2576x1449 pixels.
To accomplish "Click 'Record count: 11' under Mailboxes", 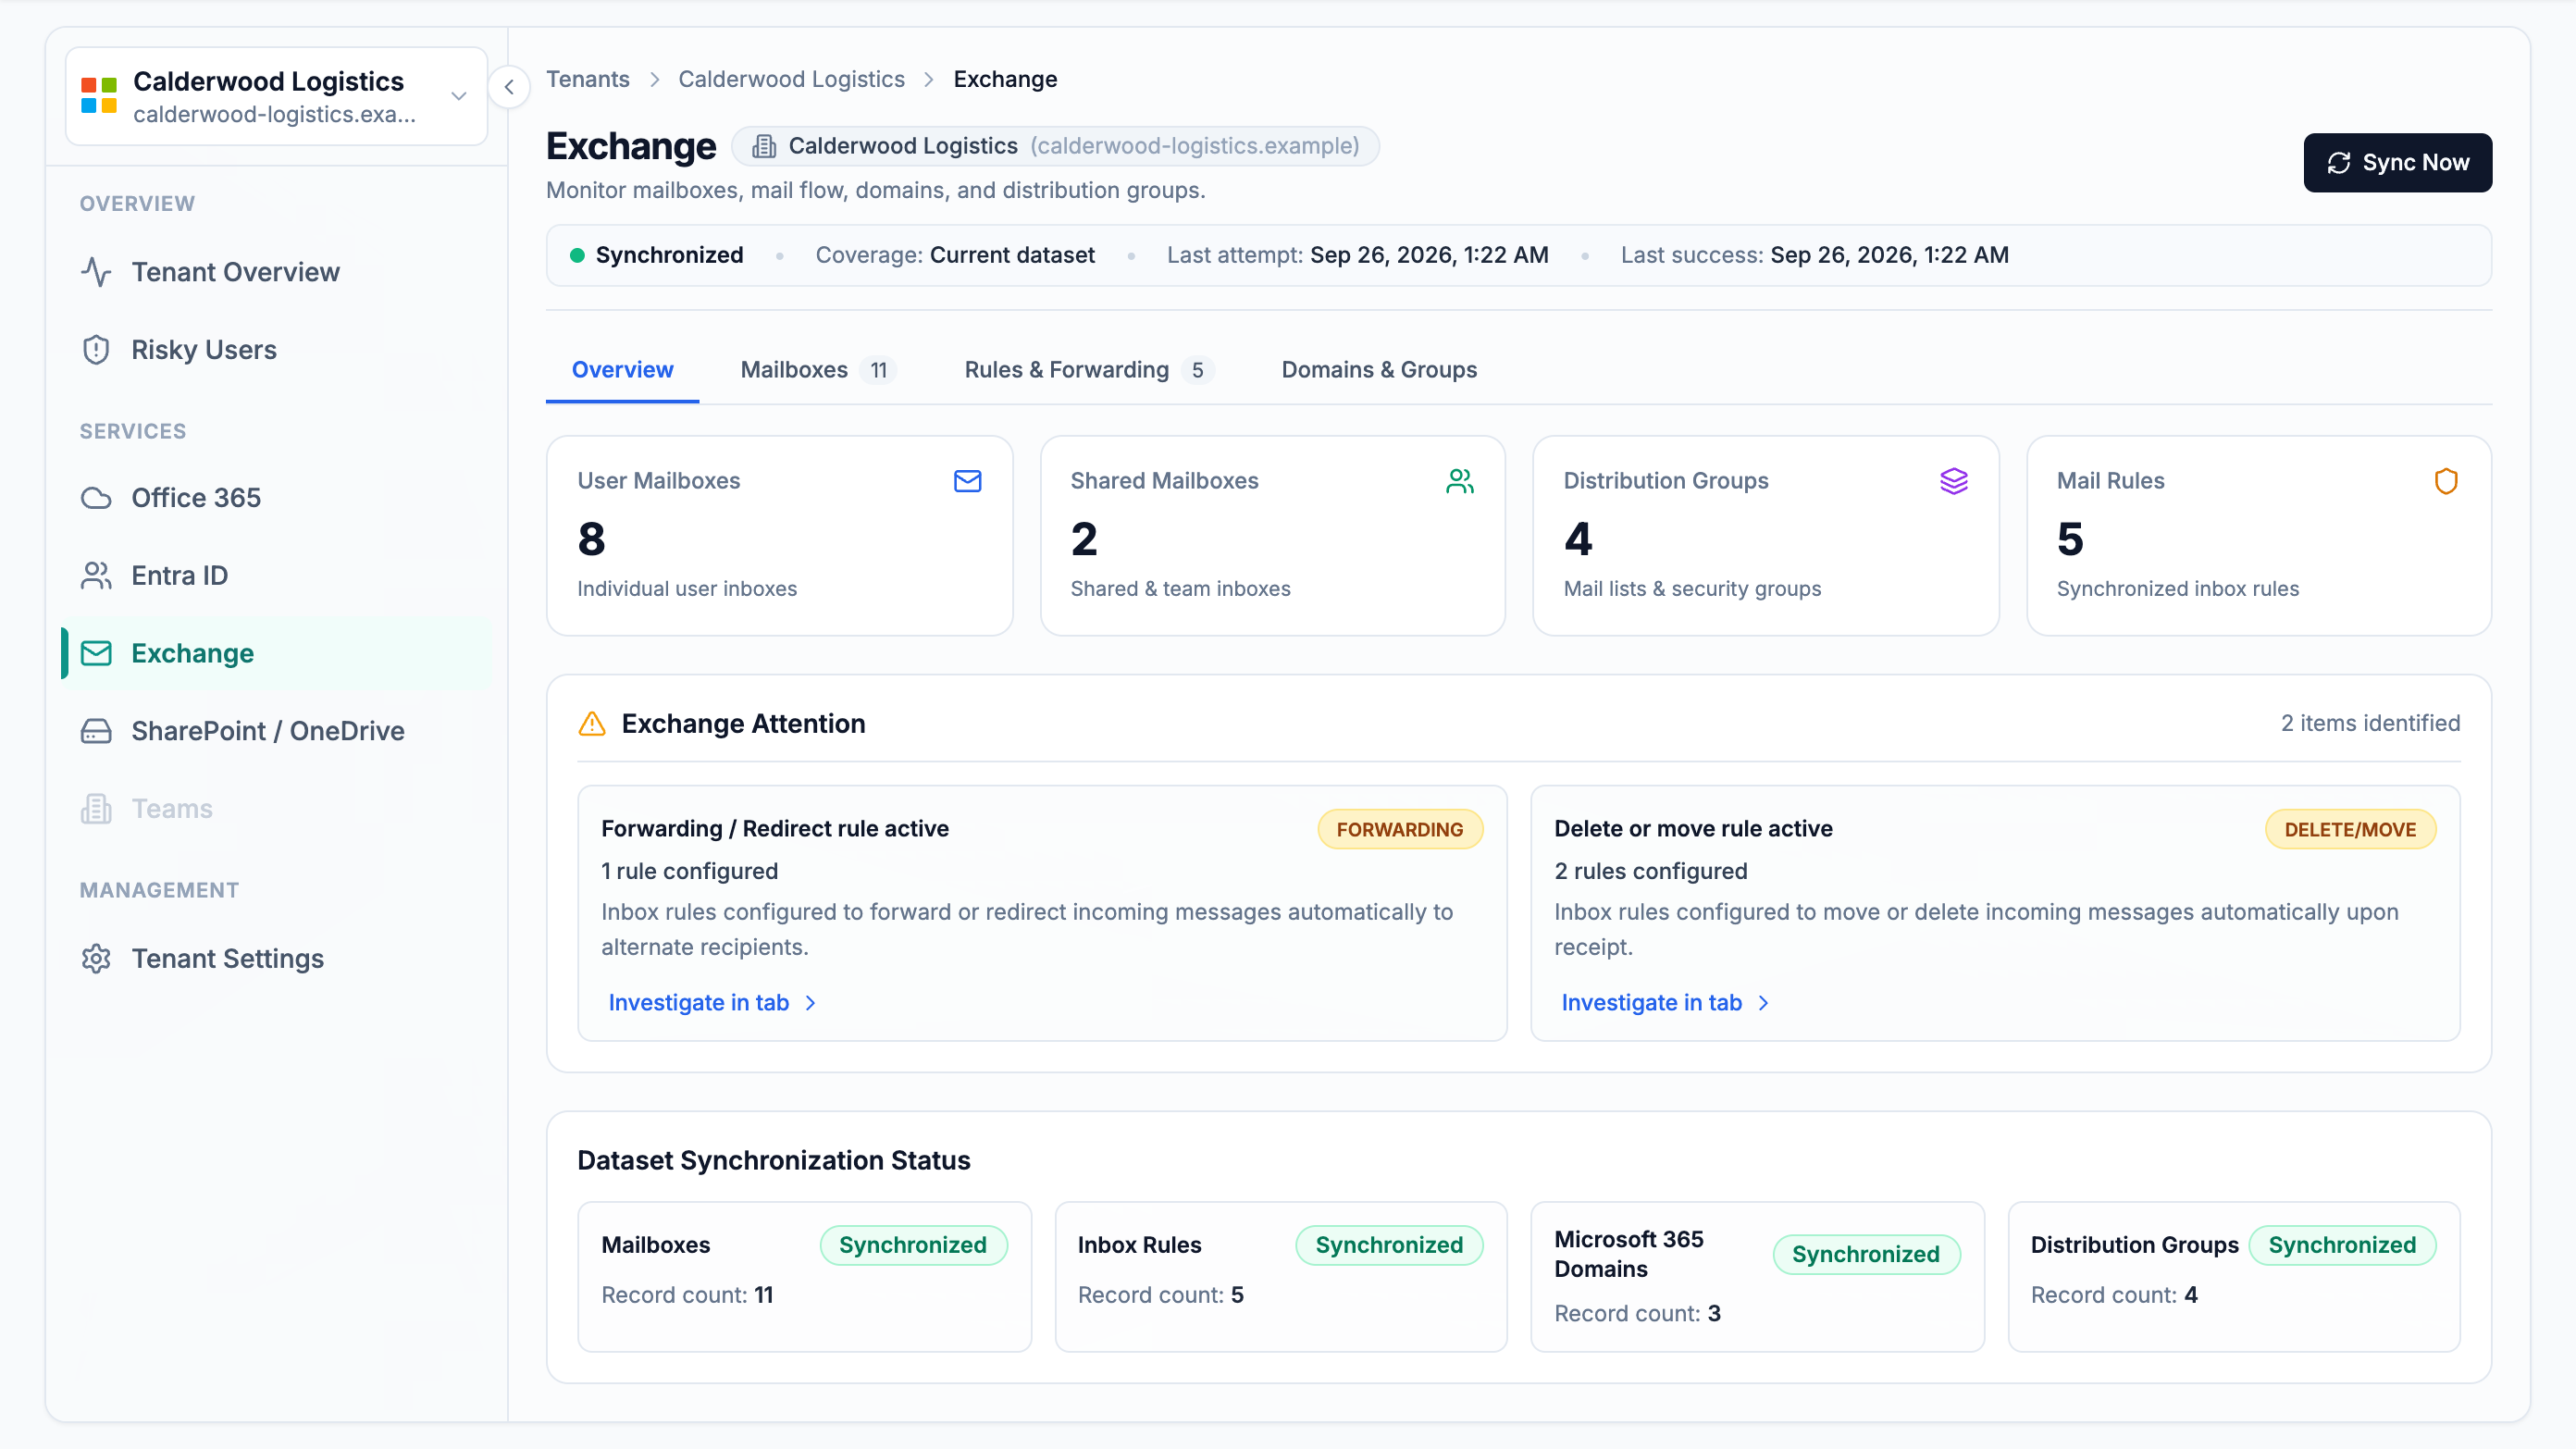I will pos(687,1295).
